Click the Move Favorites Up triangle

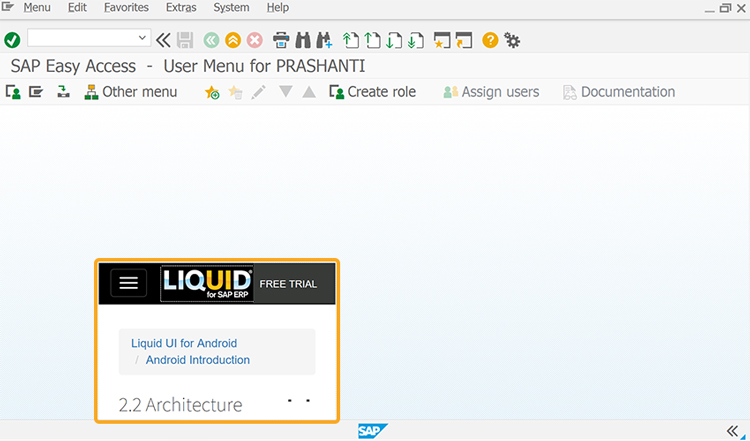tap(309, 92)
